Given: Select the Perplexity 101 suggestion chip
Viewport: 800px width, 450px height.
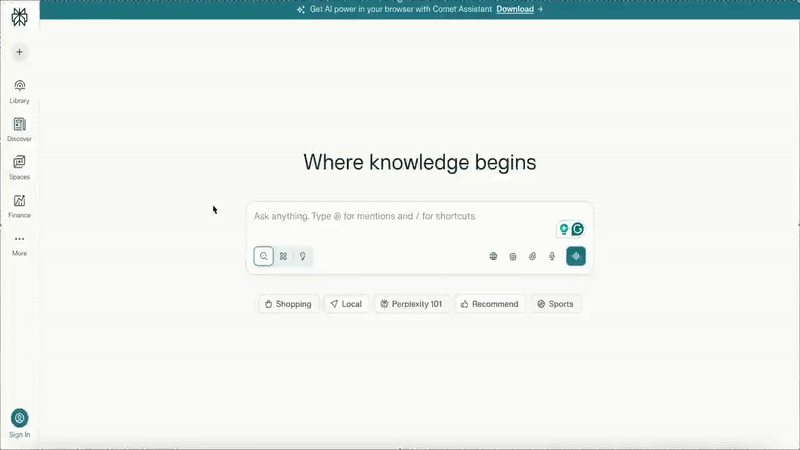Looking at the screenshot, I should click(x=411, y=304).
